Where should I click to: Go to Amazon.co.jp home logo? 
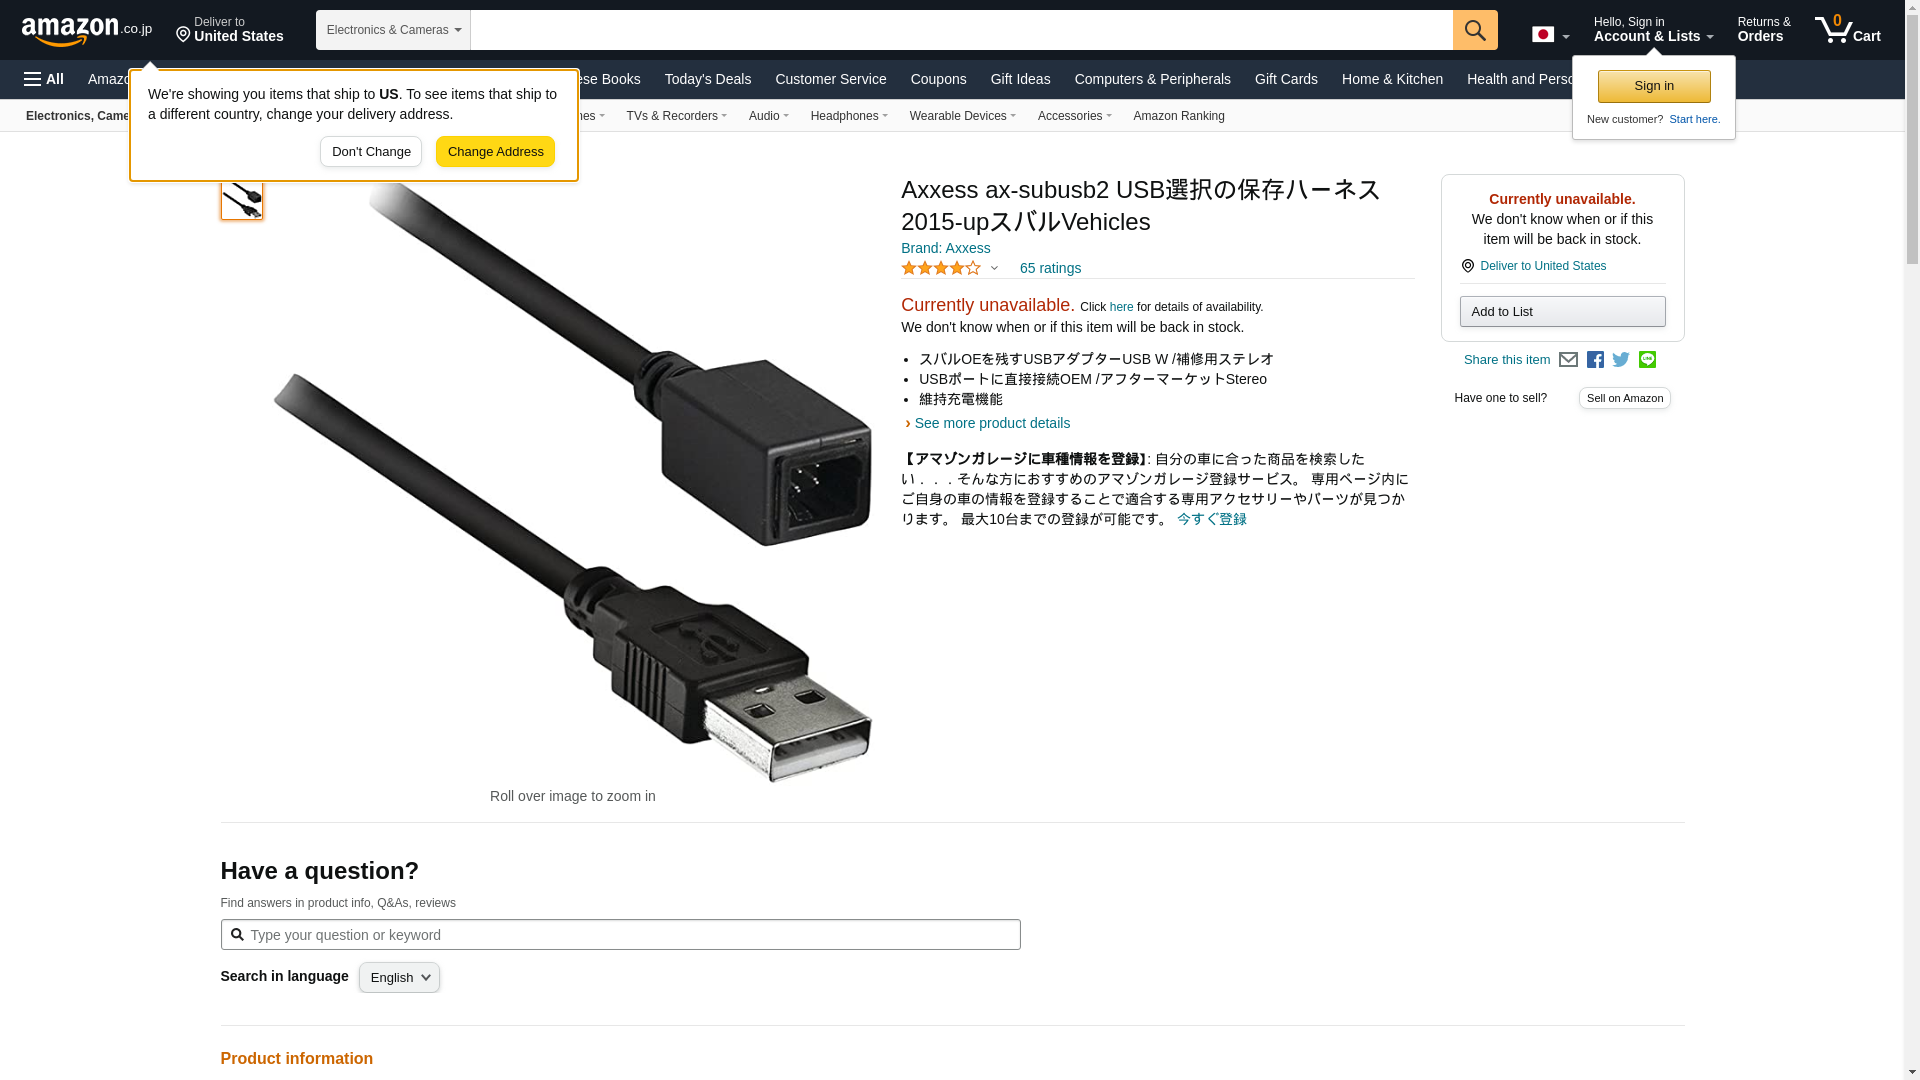tap(87, 30)
